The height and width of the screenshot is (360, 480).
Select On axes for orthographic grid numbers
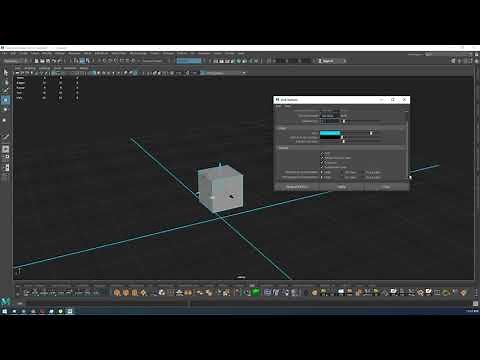tap(342, 177)
